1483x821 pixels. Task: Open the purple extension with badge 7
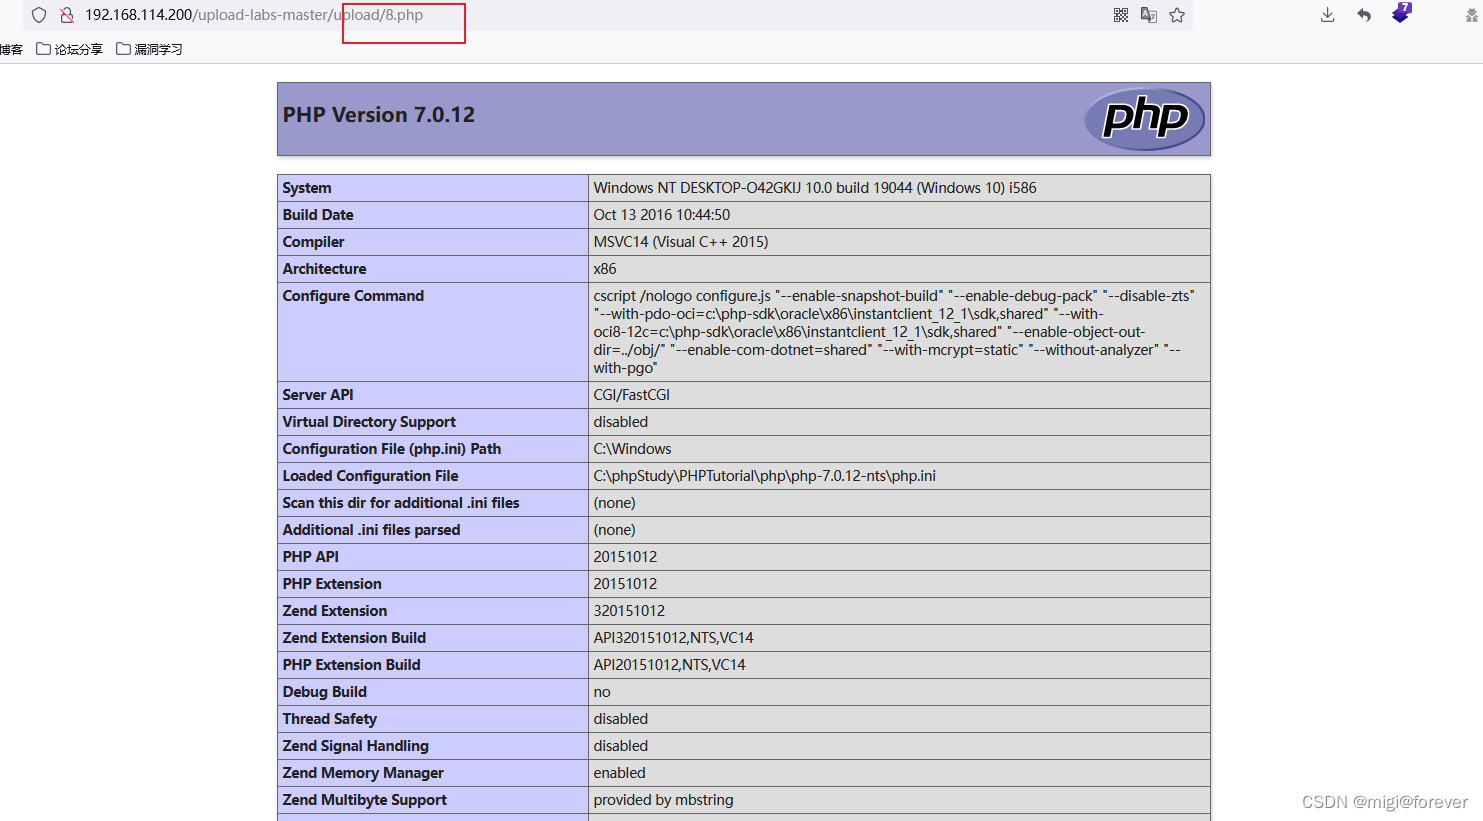(x=1401, y=14)
